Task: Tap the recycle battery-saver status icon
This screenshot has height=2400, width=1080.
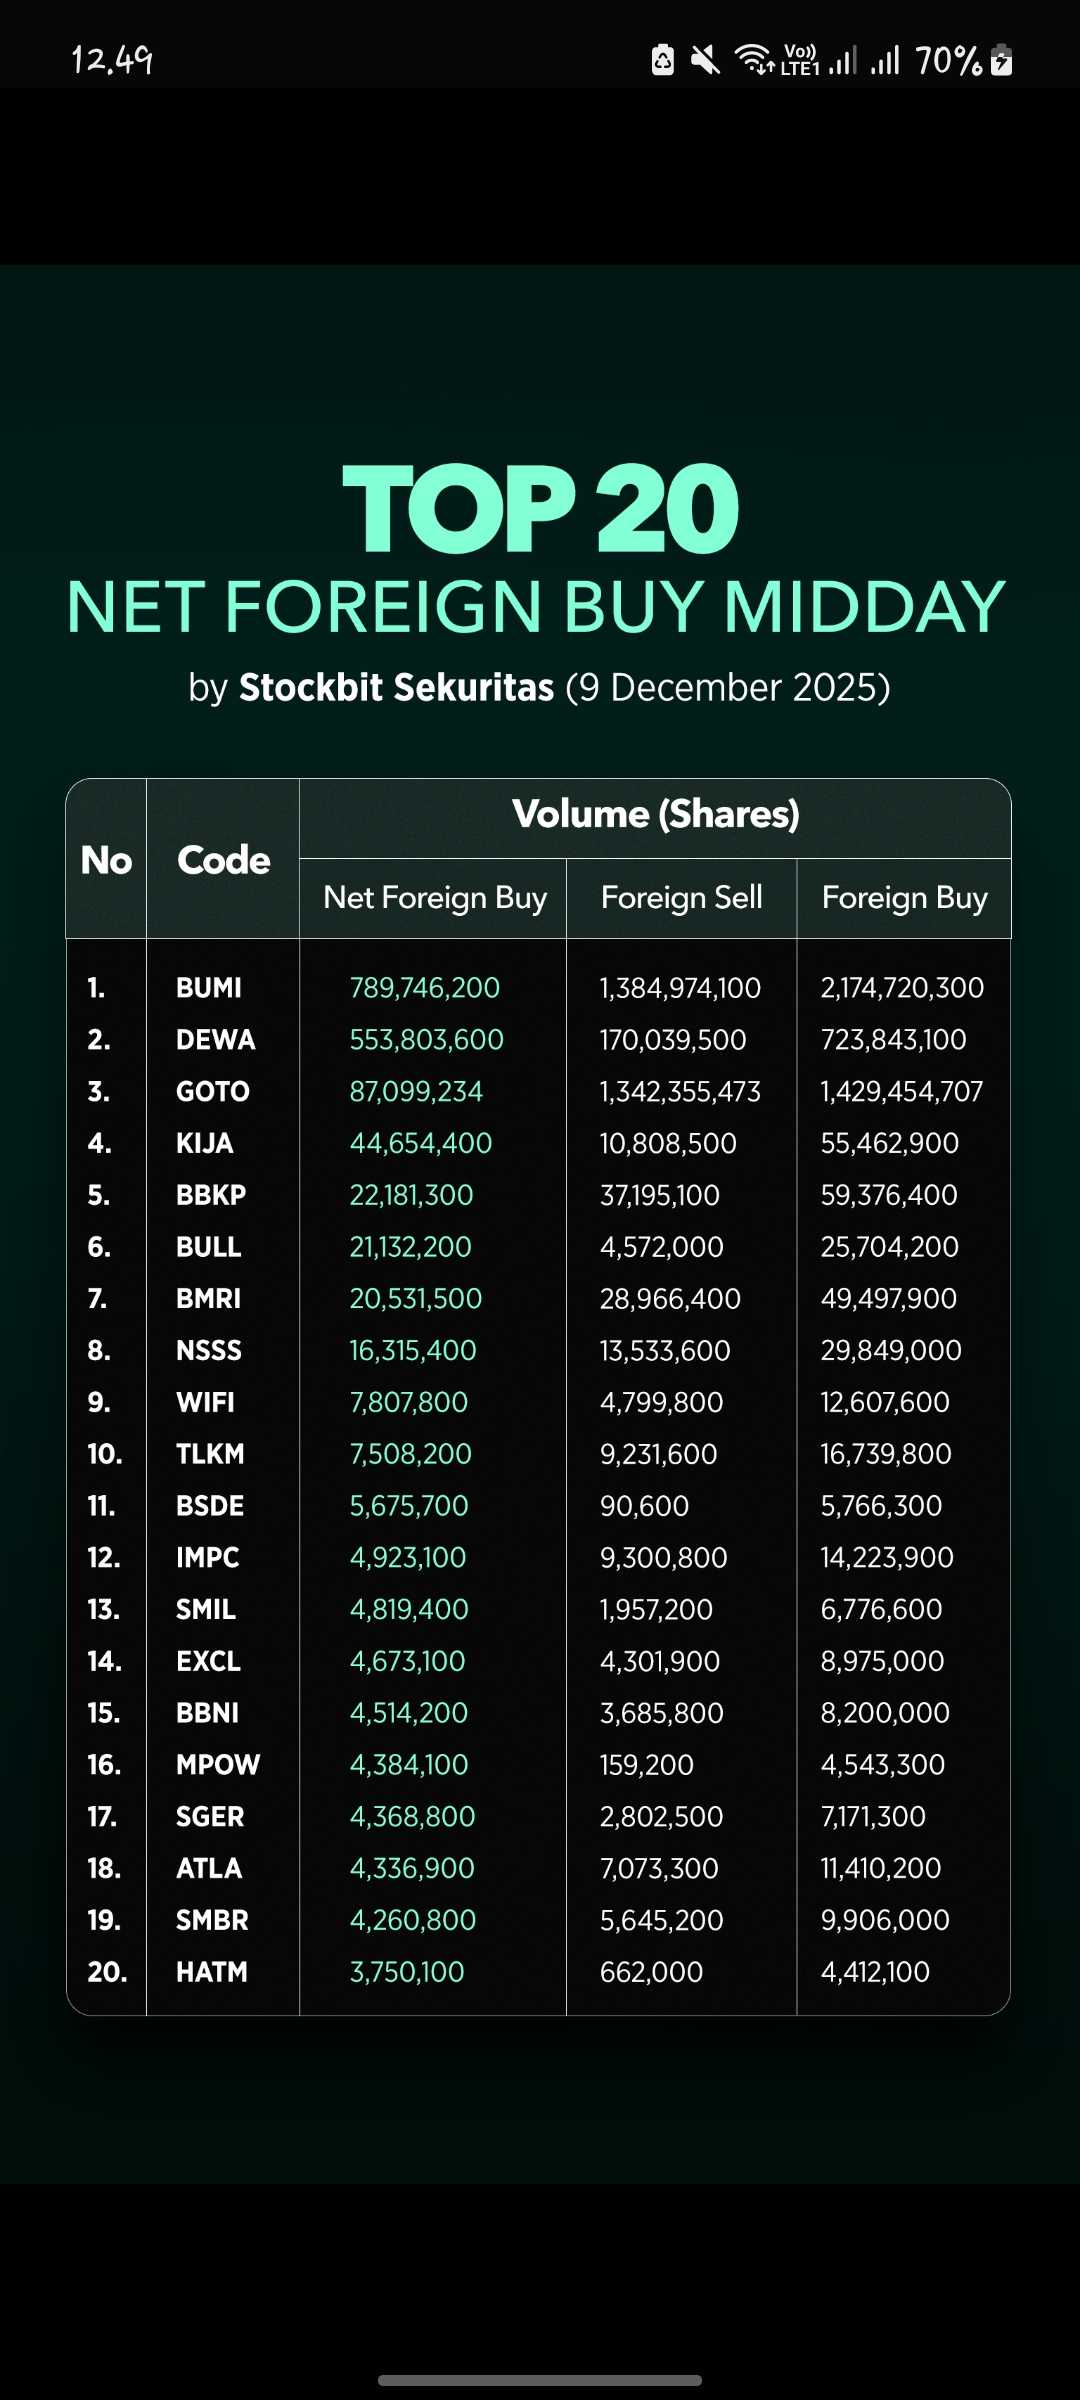Action: (x=663, y=61)
